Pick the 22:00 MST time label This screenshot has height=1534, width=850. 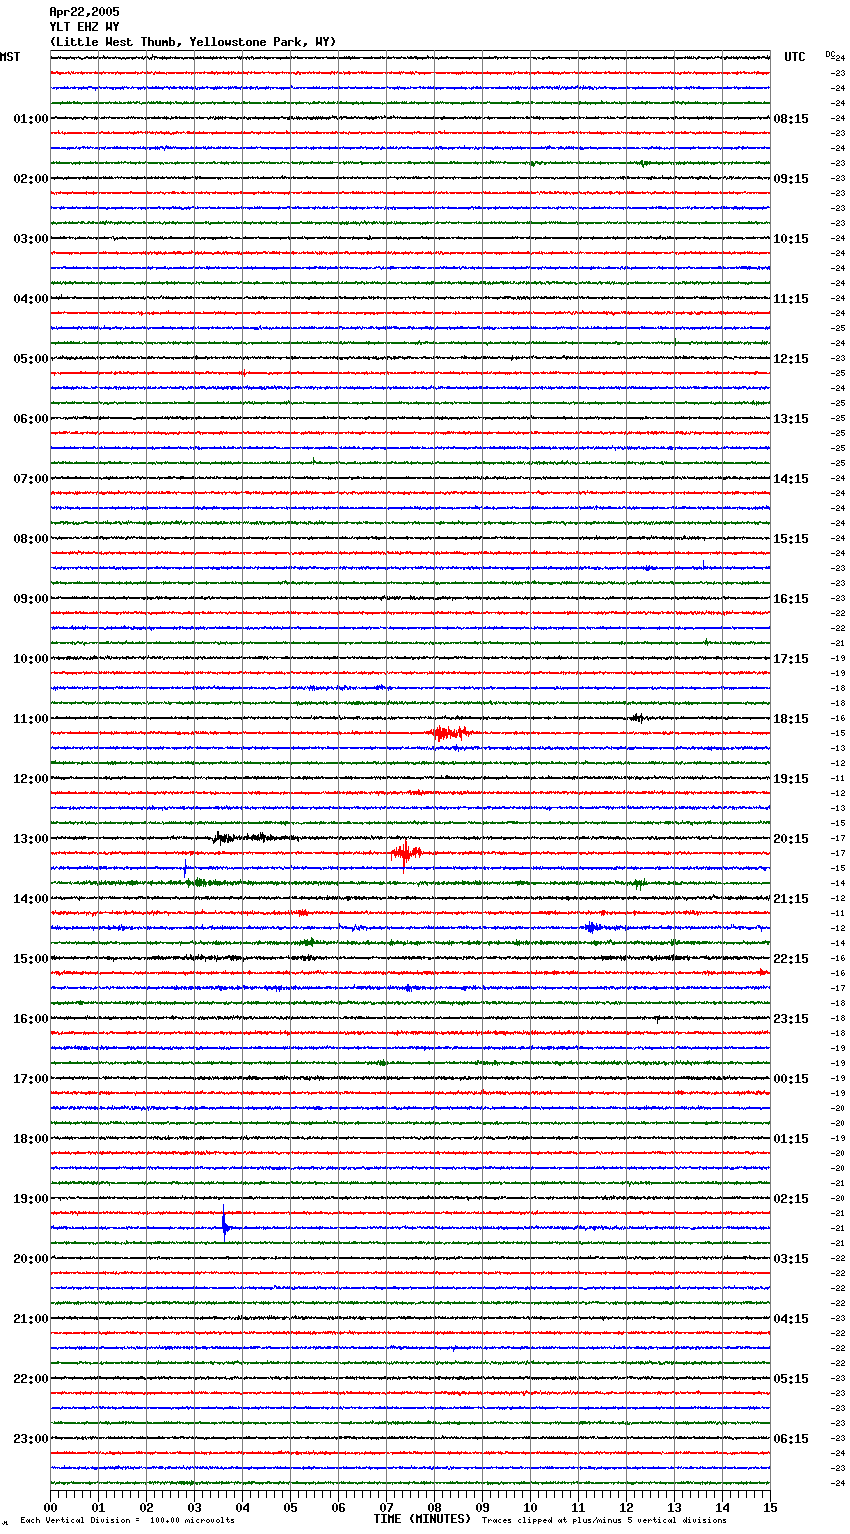[30, 1379]
